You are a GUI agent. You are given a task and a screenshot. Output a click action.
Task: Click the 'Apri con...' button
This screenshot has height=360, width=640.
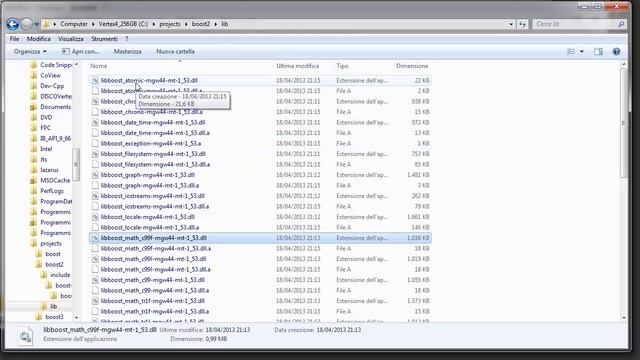coord(80,51)
